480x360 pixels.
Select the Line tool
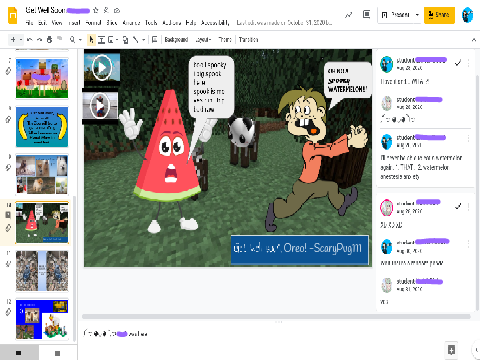point(135,40)
